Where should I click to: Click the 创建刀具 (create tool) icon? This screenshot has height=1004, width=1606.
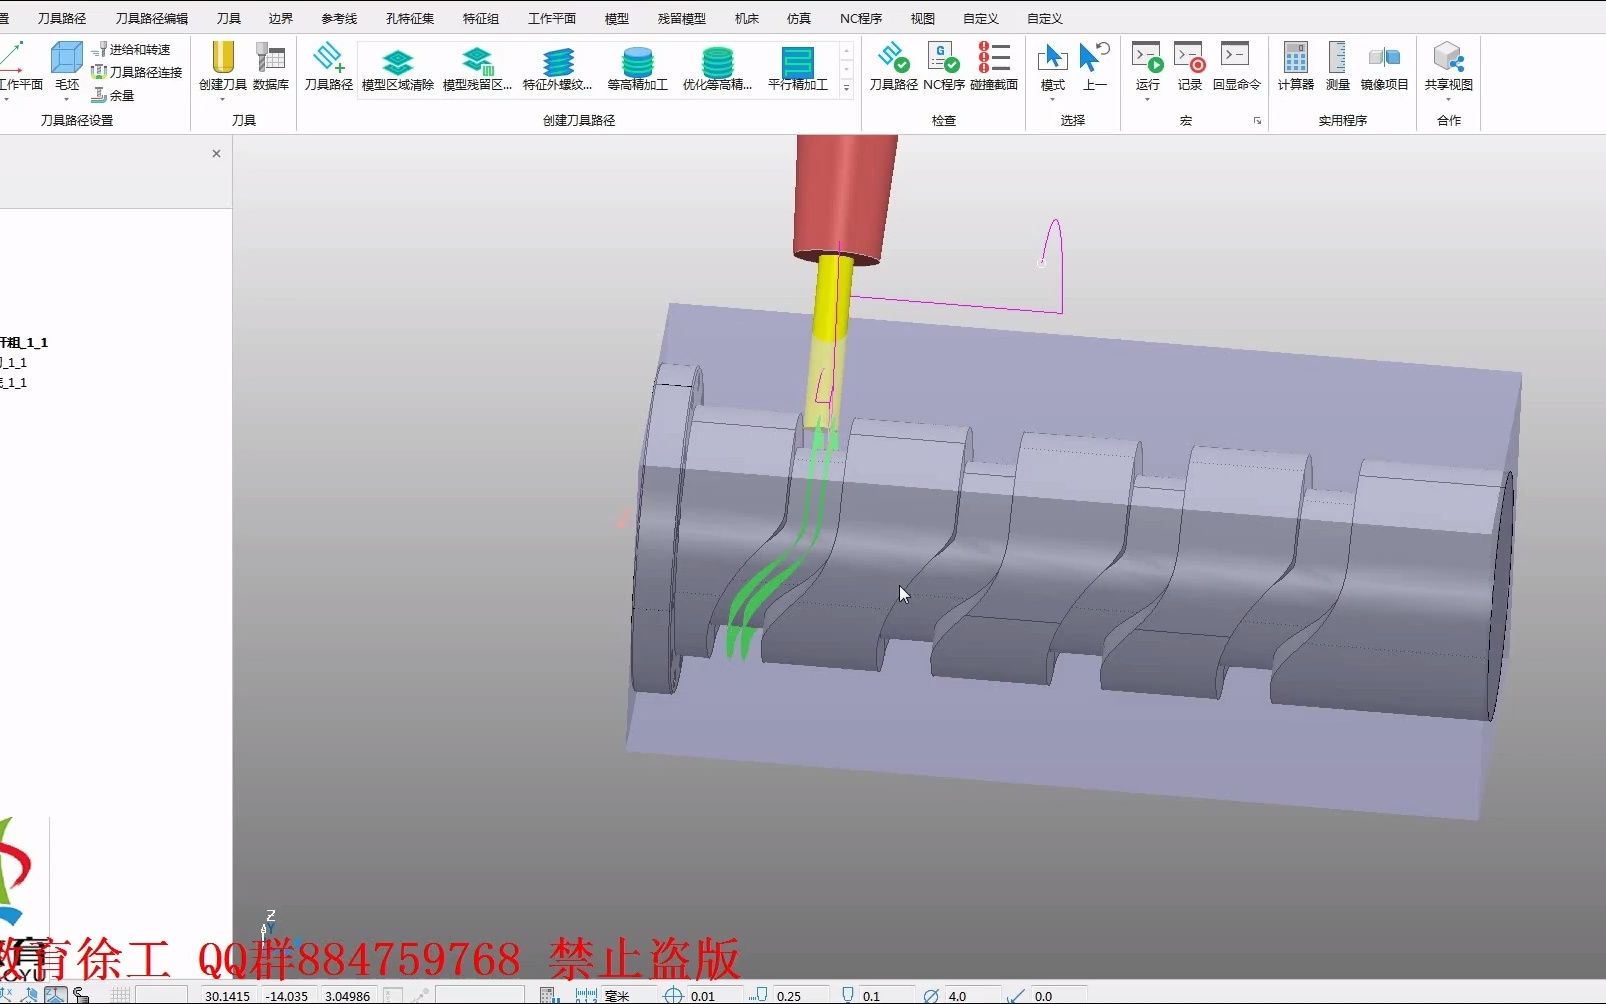(222, 66)
